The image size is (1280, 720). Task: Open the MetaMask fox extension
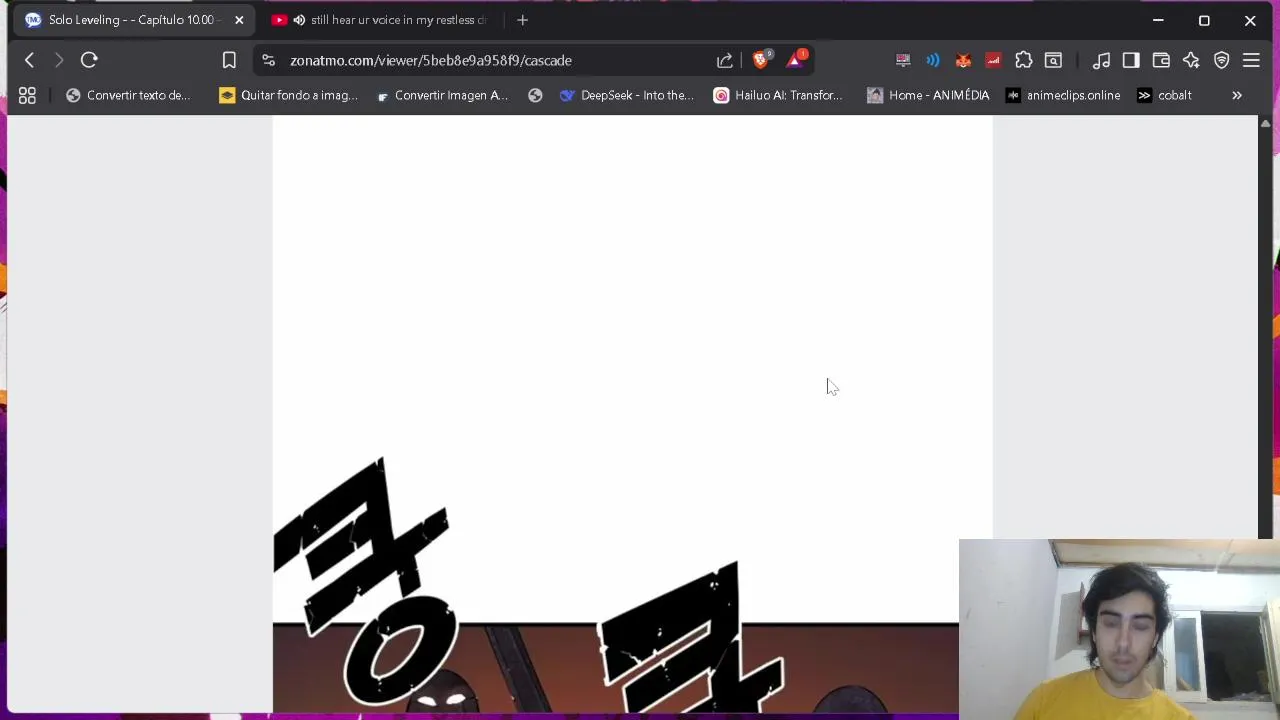[963, 60]
